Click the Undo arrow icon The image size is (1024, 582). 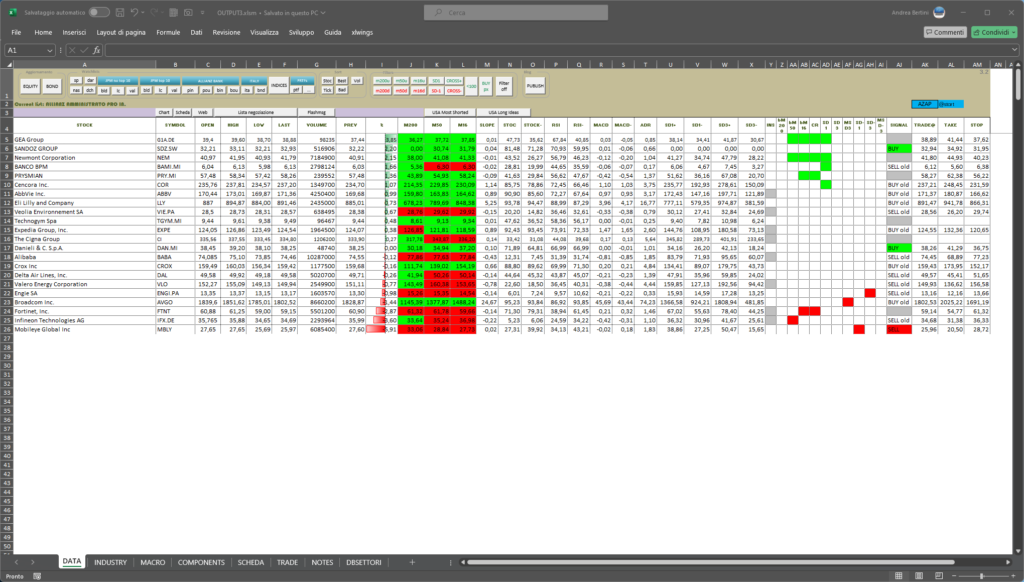click(x=135, y=12)
